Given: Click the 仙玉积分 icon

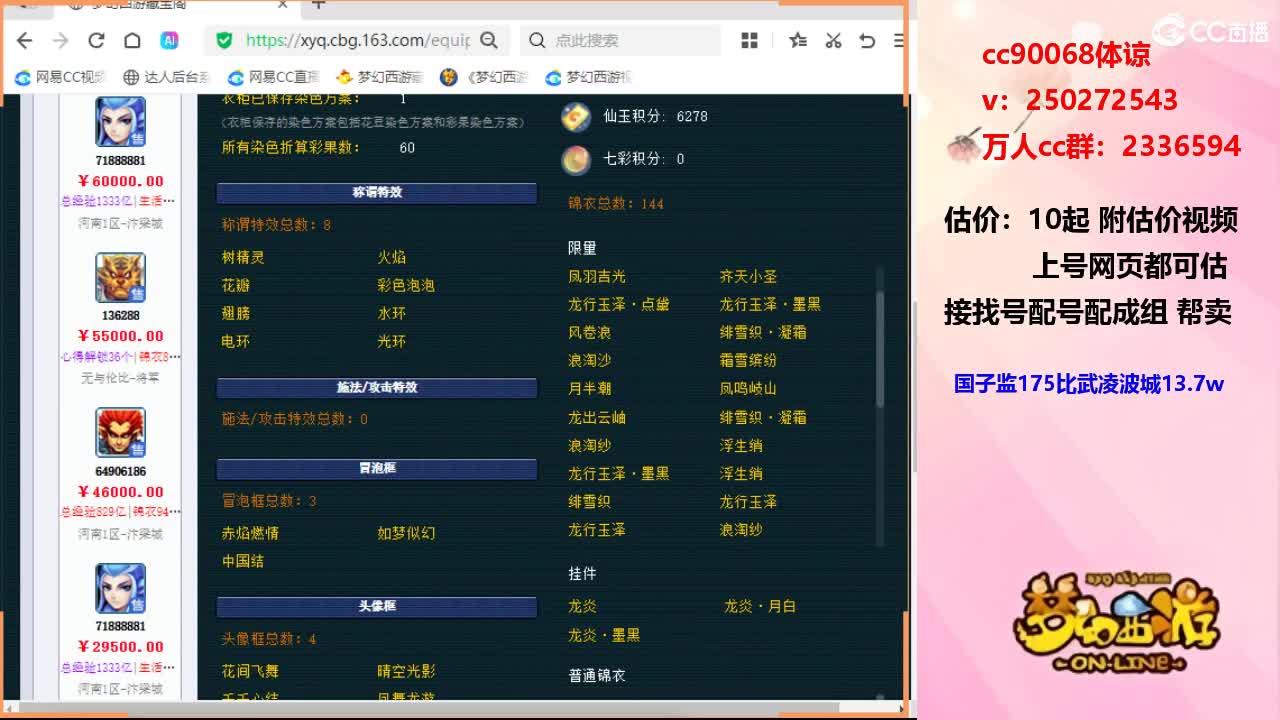Looking at the screenshot, I should coord(576,116).
